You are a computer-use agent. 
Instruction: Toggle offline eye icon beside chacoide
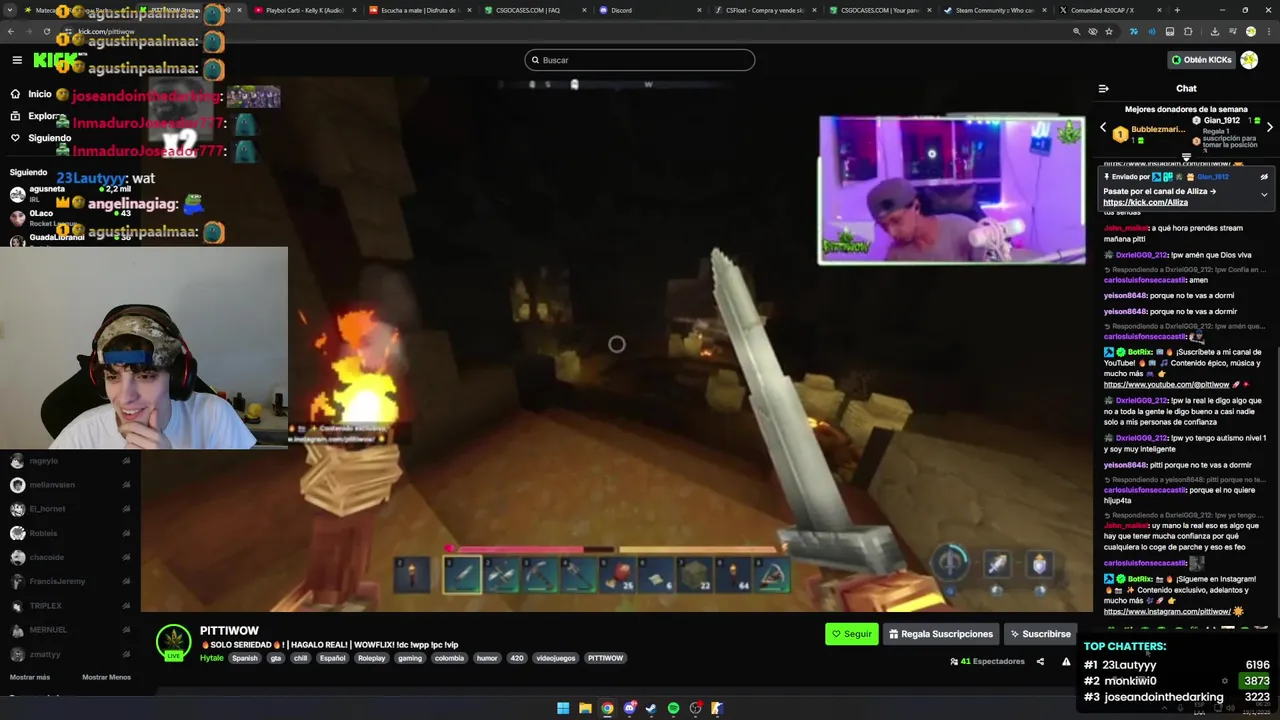coord(126,557)
